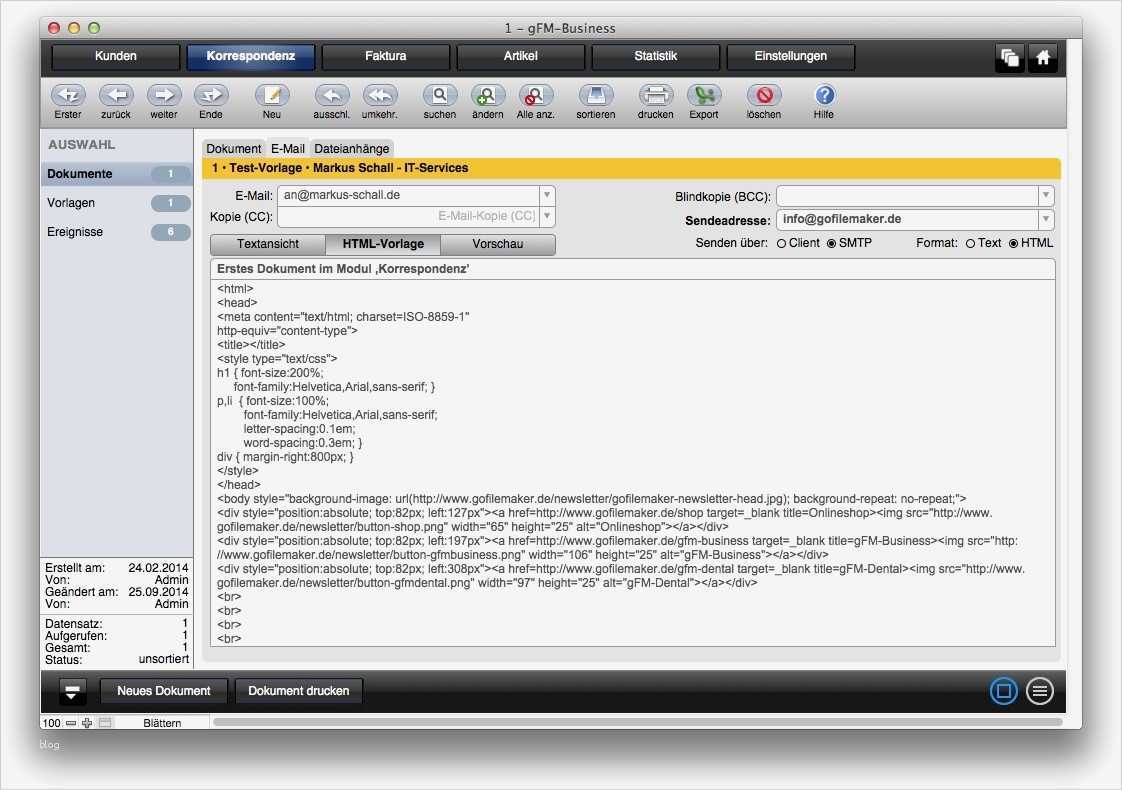Click inside the HTML source code area

point(633,463)
